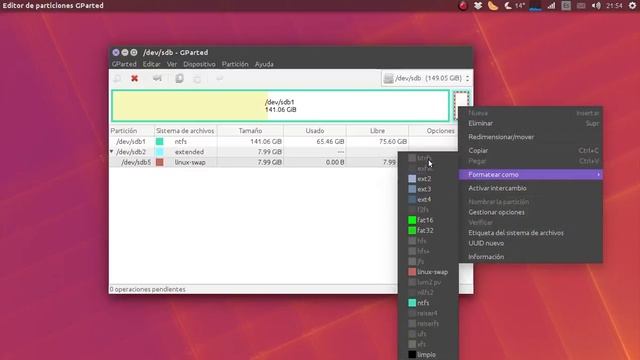Click the /dev/sdb1 block in disk map
This screenshot has height=360, width=640.
click(x=280, y=106)
